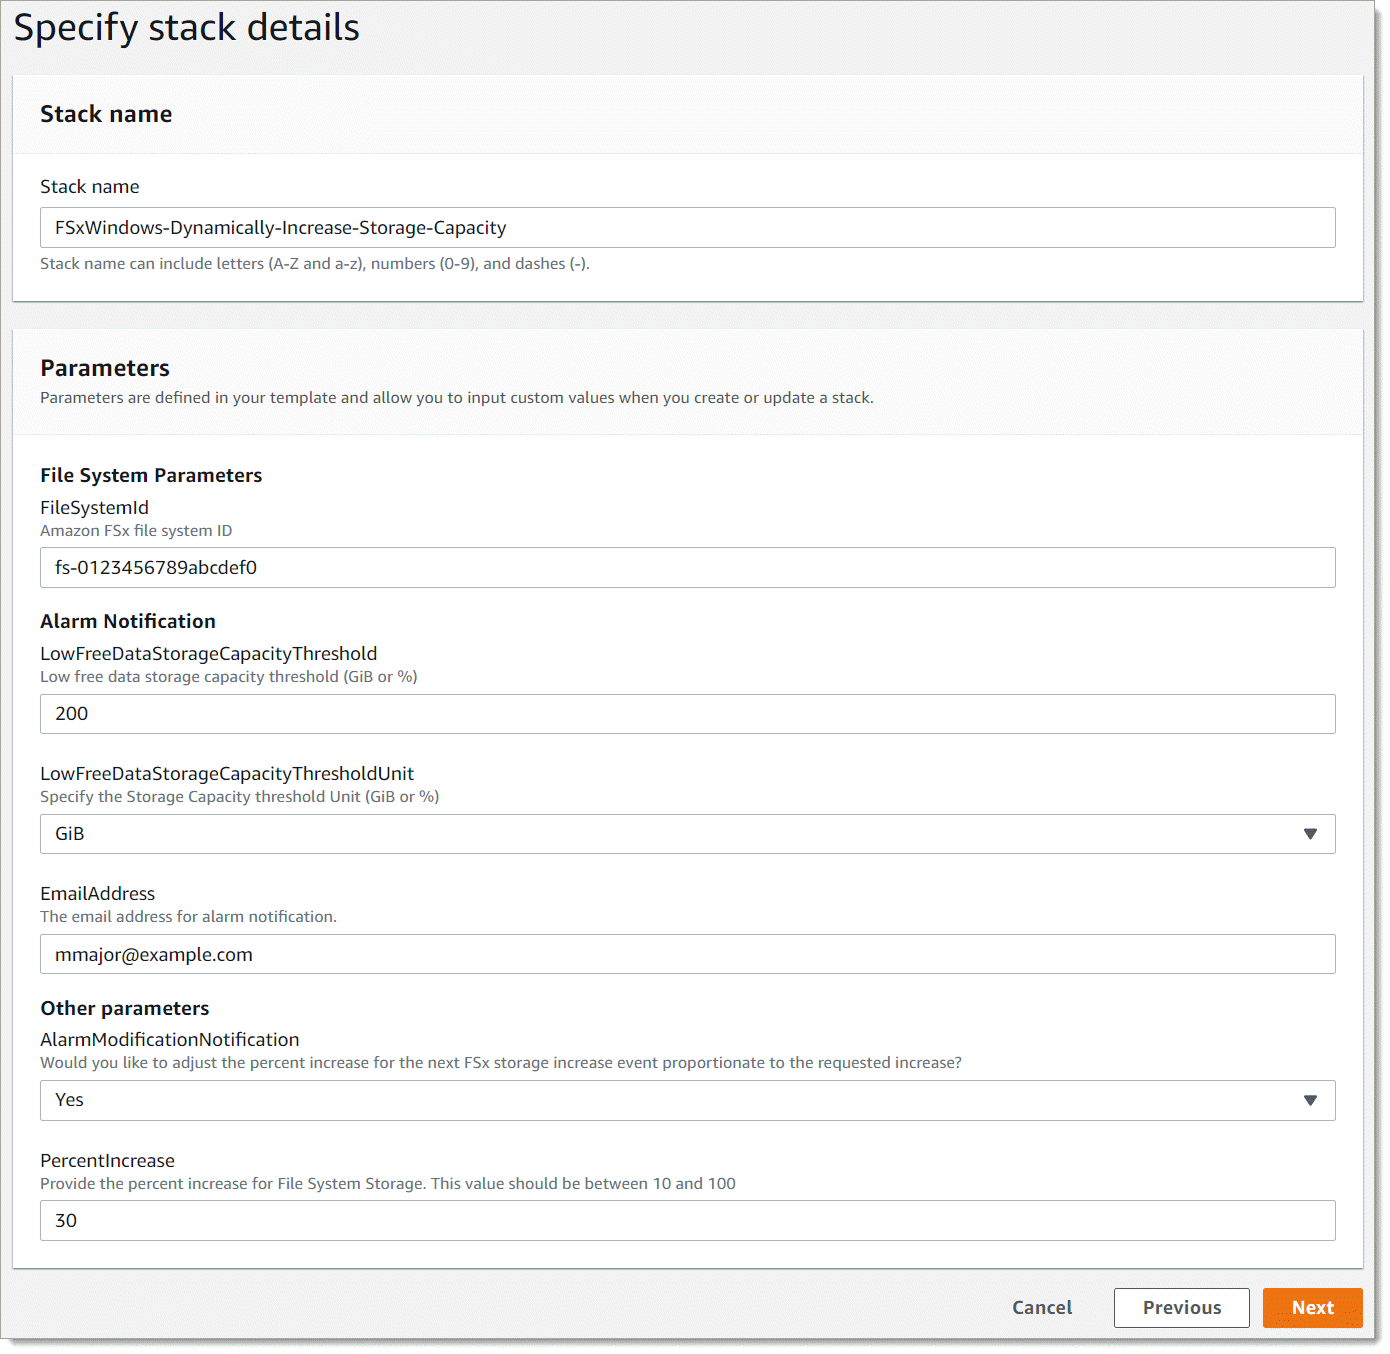Click the Specify stack details page title
The height and width of the screenshot is (1354, 1390).
pyautogui.click(x=188, y=27)
